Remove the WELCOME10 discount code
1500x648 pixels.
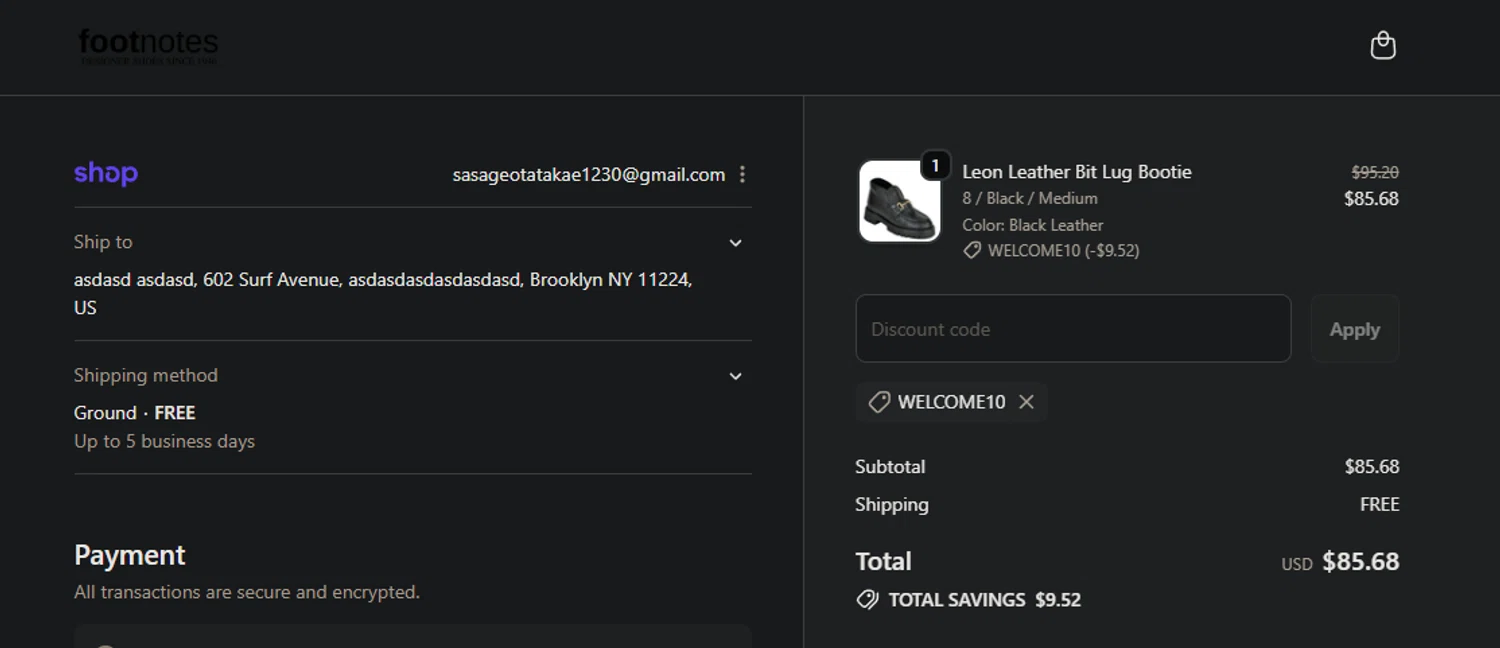tap(1026, 402)
